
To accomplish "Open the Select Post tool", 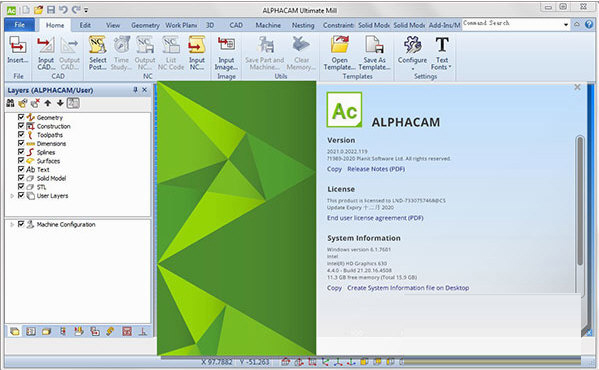I will 98,45.
